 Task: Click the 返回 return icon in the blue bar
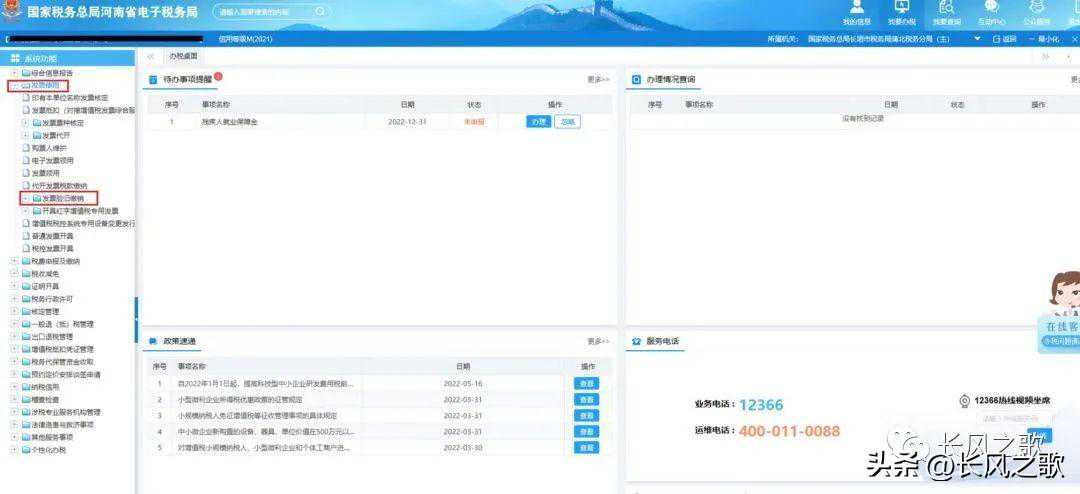click(1003, 39)
